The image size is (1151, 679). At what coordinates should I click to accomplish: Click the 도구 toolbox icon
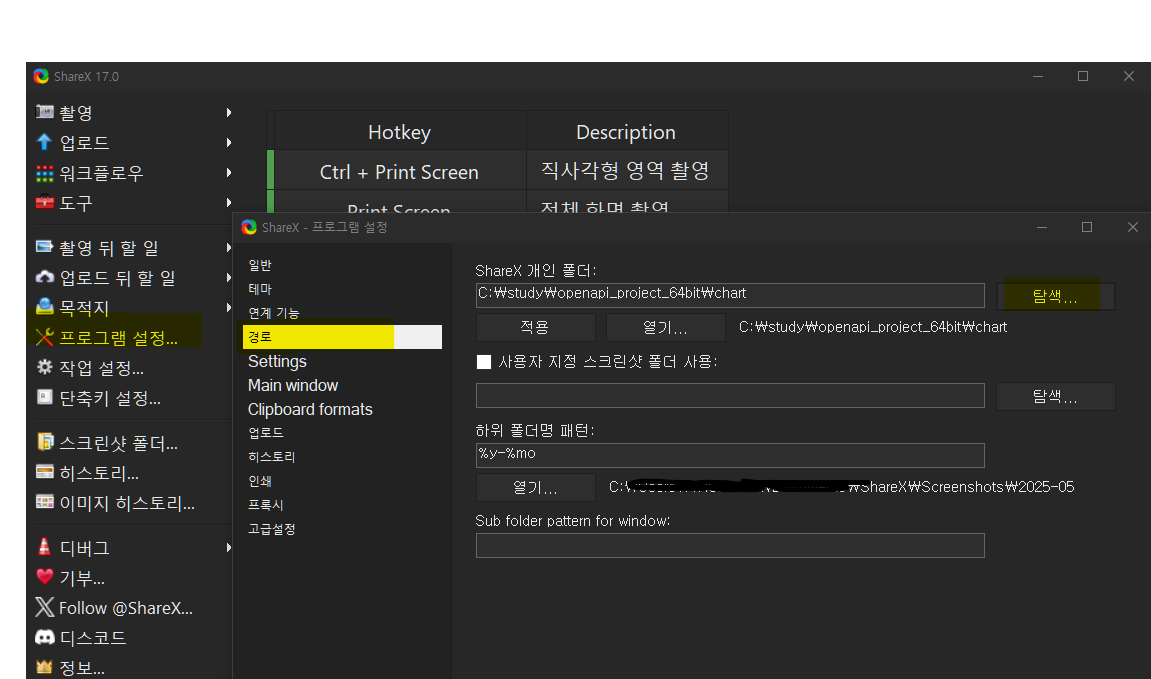point(45,202)
